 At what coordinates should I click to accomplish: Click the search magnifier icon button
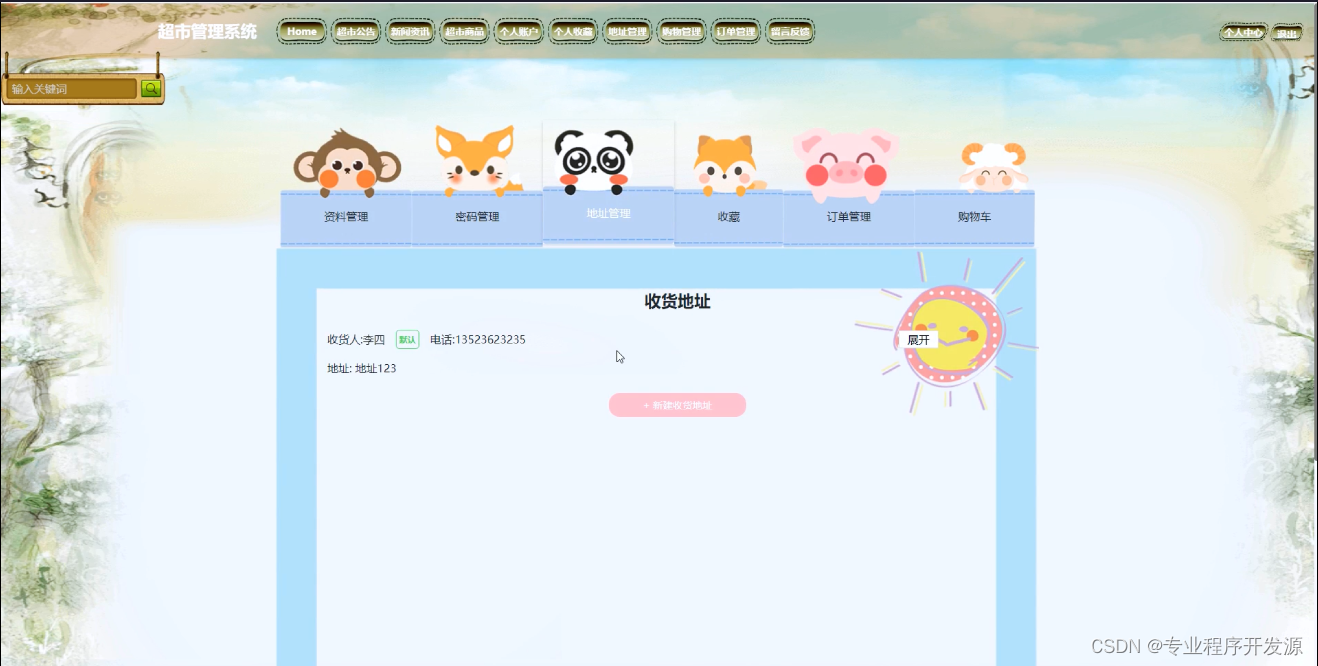[151, 89]
